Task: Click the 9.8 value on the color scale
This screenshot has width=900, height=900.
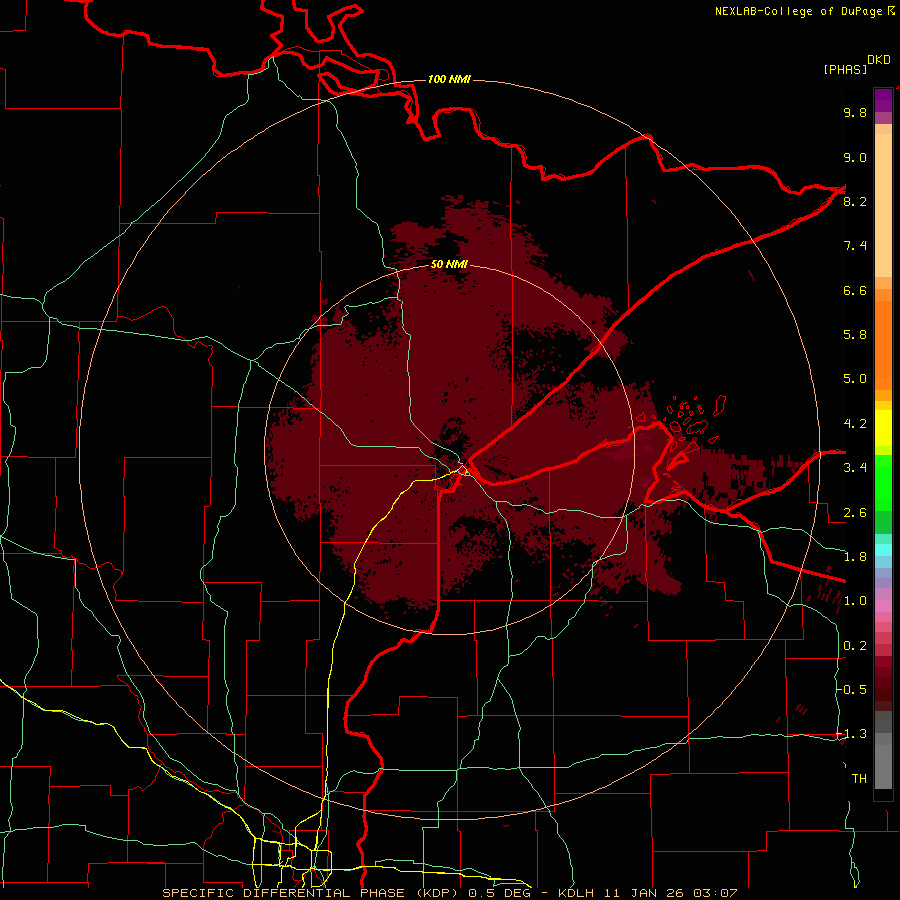Action: point(855,112)
